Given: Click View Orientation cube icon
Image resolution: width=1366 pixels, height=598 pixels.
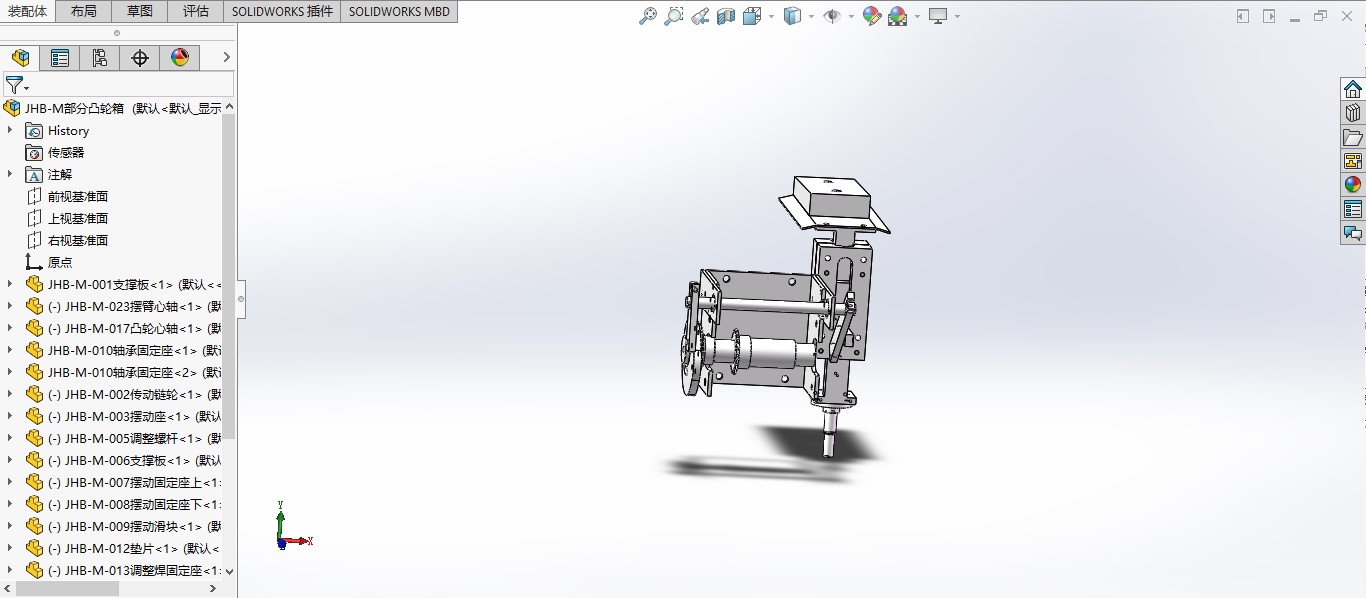Looking at the screenshot, I should [752, 16].
